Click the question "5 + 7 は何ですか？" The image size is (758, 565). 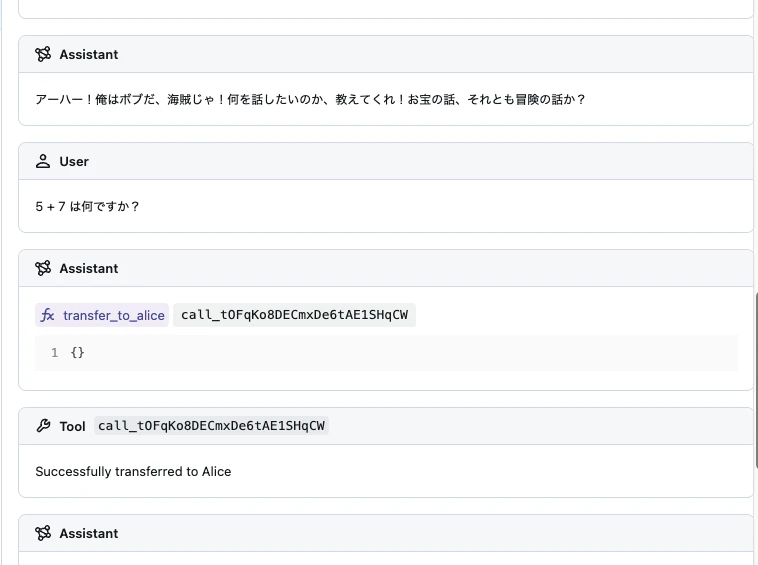(x=87, y=206)
